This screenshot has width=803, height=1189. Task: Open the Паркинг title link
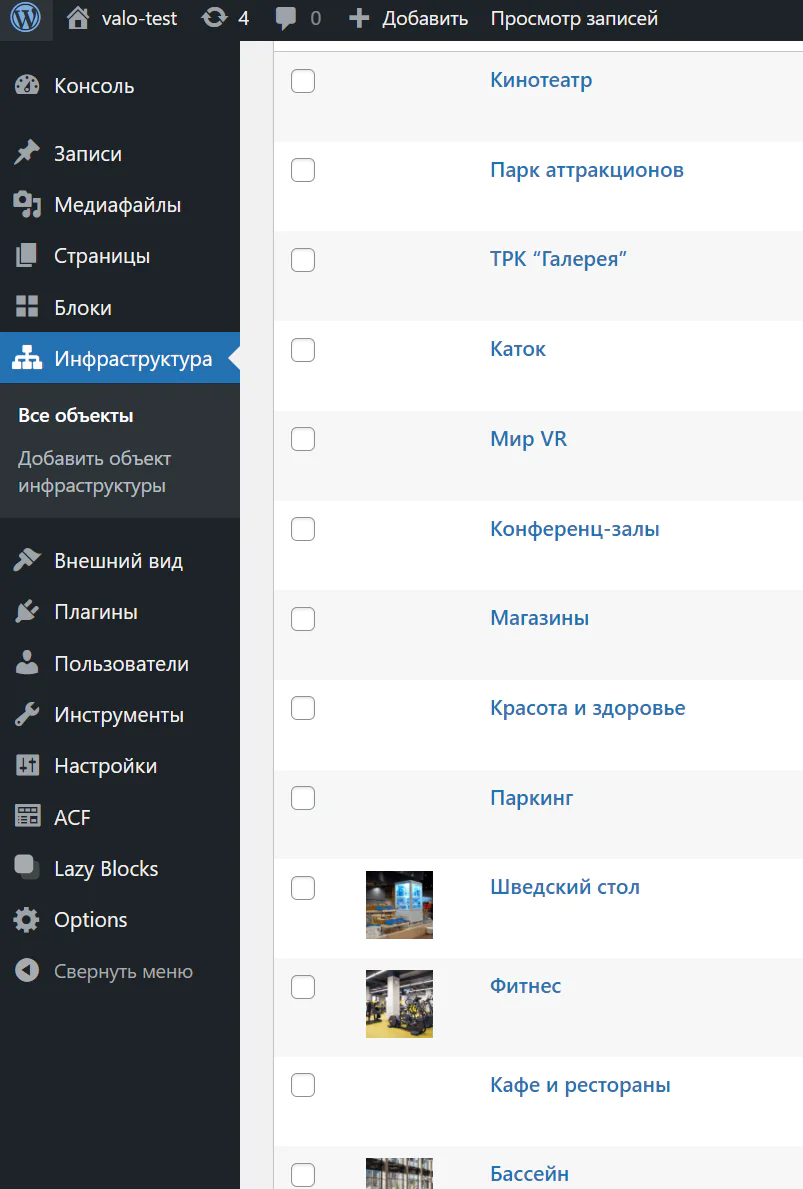[532, 798]
